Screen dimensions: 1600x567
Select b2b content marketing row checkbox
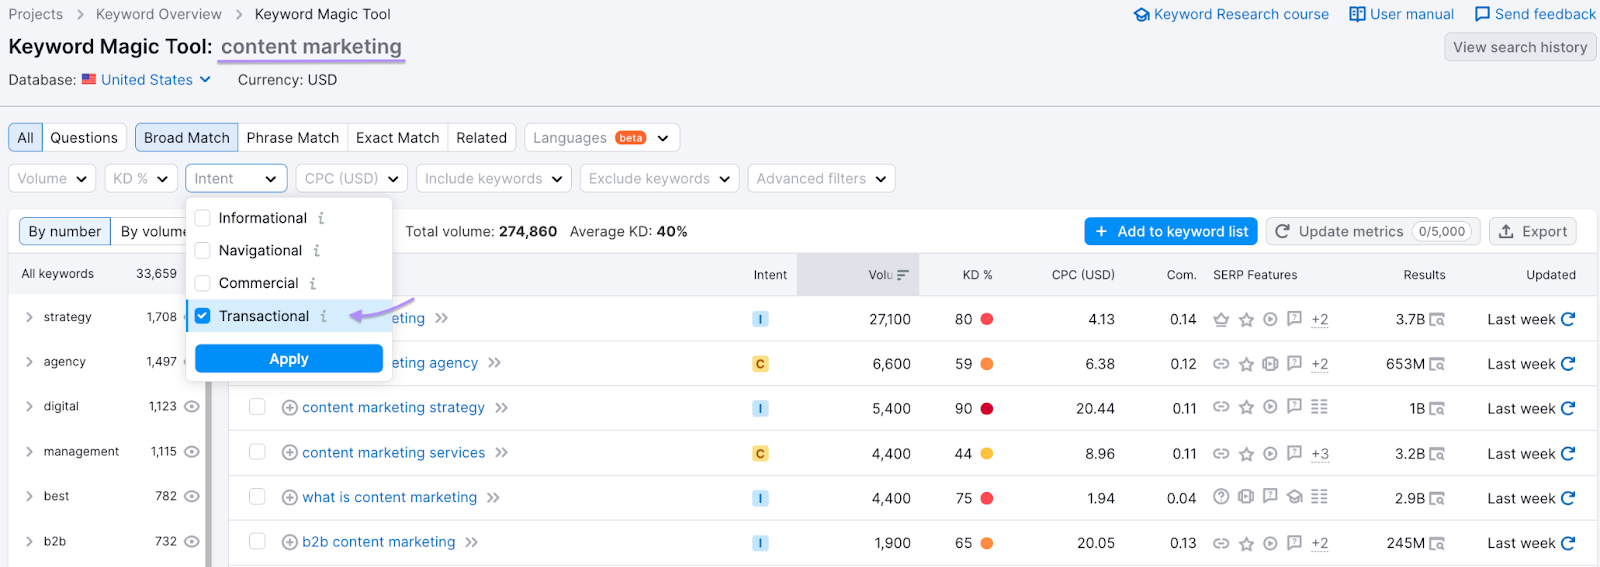(x=257, y=541)
